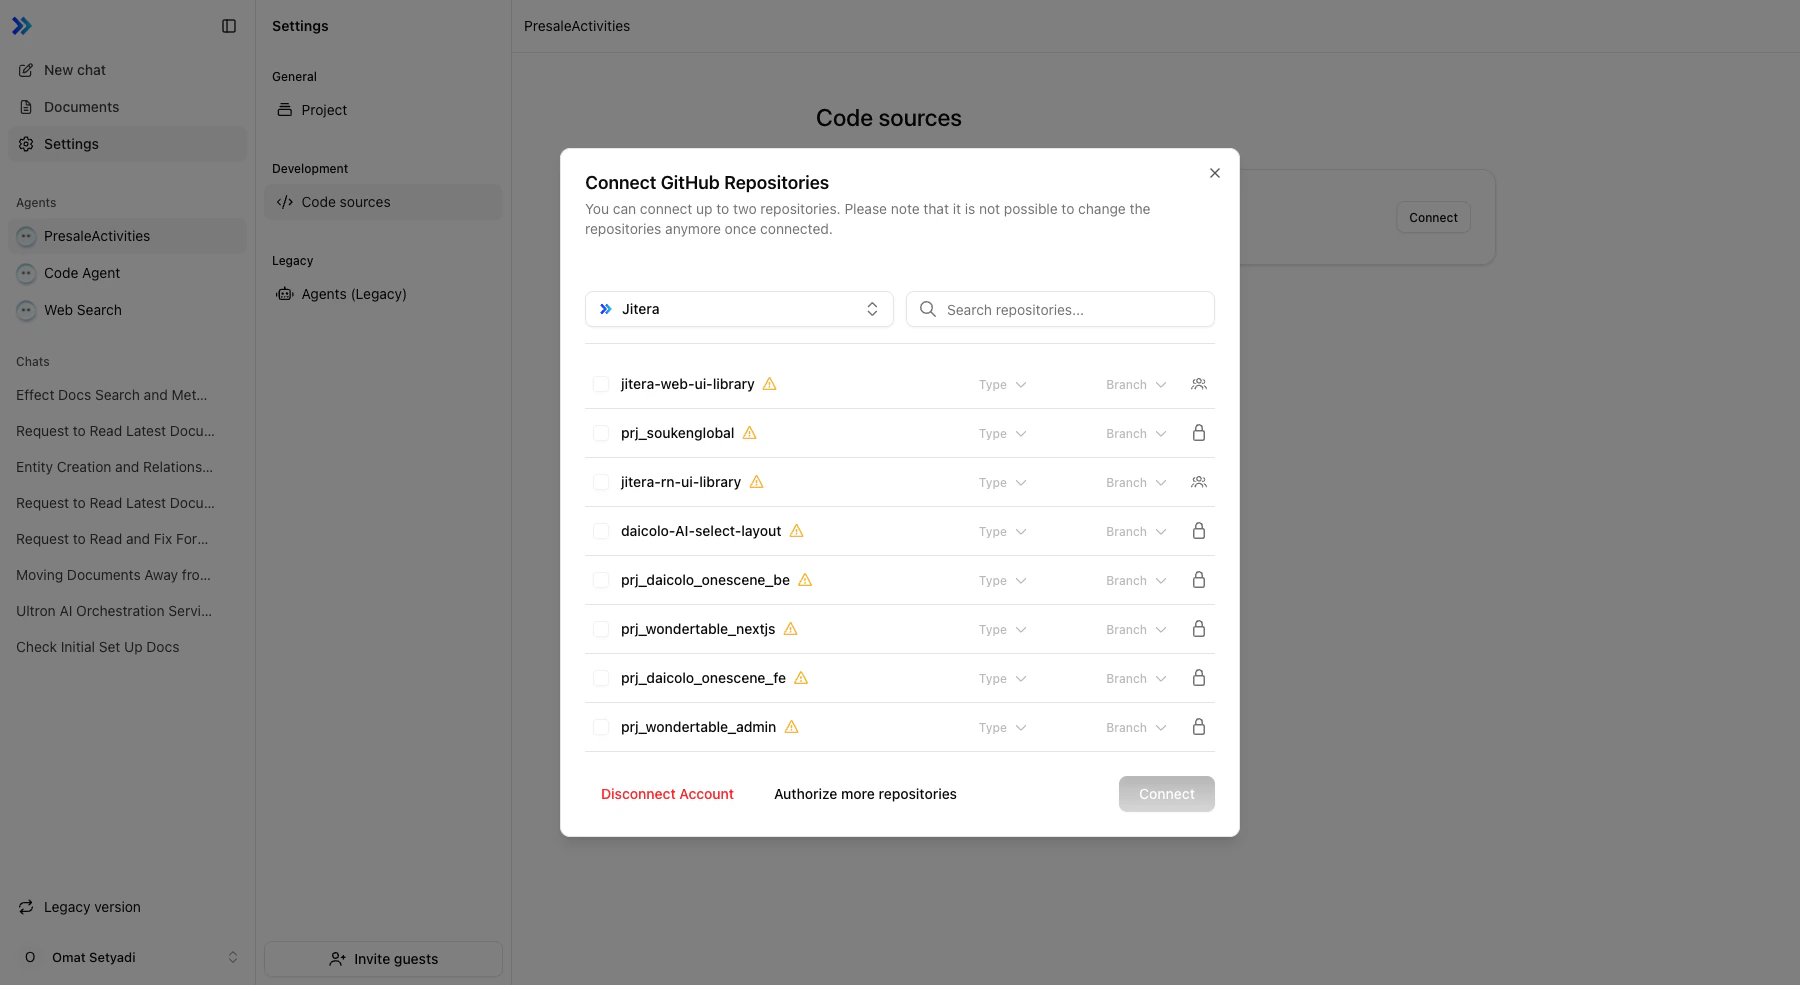Click the warning icon next to prj_soukenglobal
The image size is (1800, 985).
pos(750,433)
